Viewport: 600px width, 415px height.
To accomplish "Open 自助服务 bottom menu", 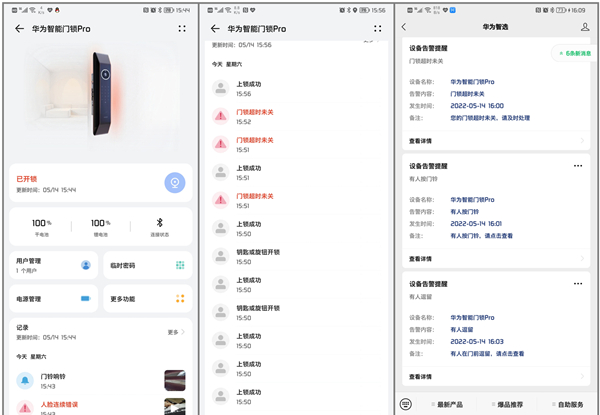I will click(x=567, y=404).
